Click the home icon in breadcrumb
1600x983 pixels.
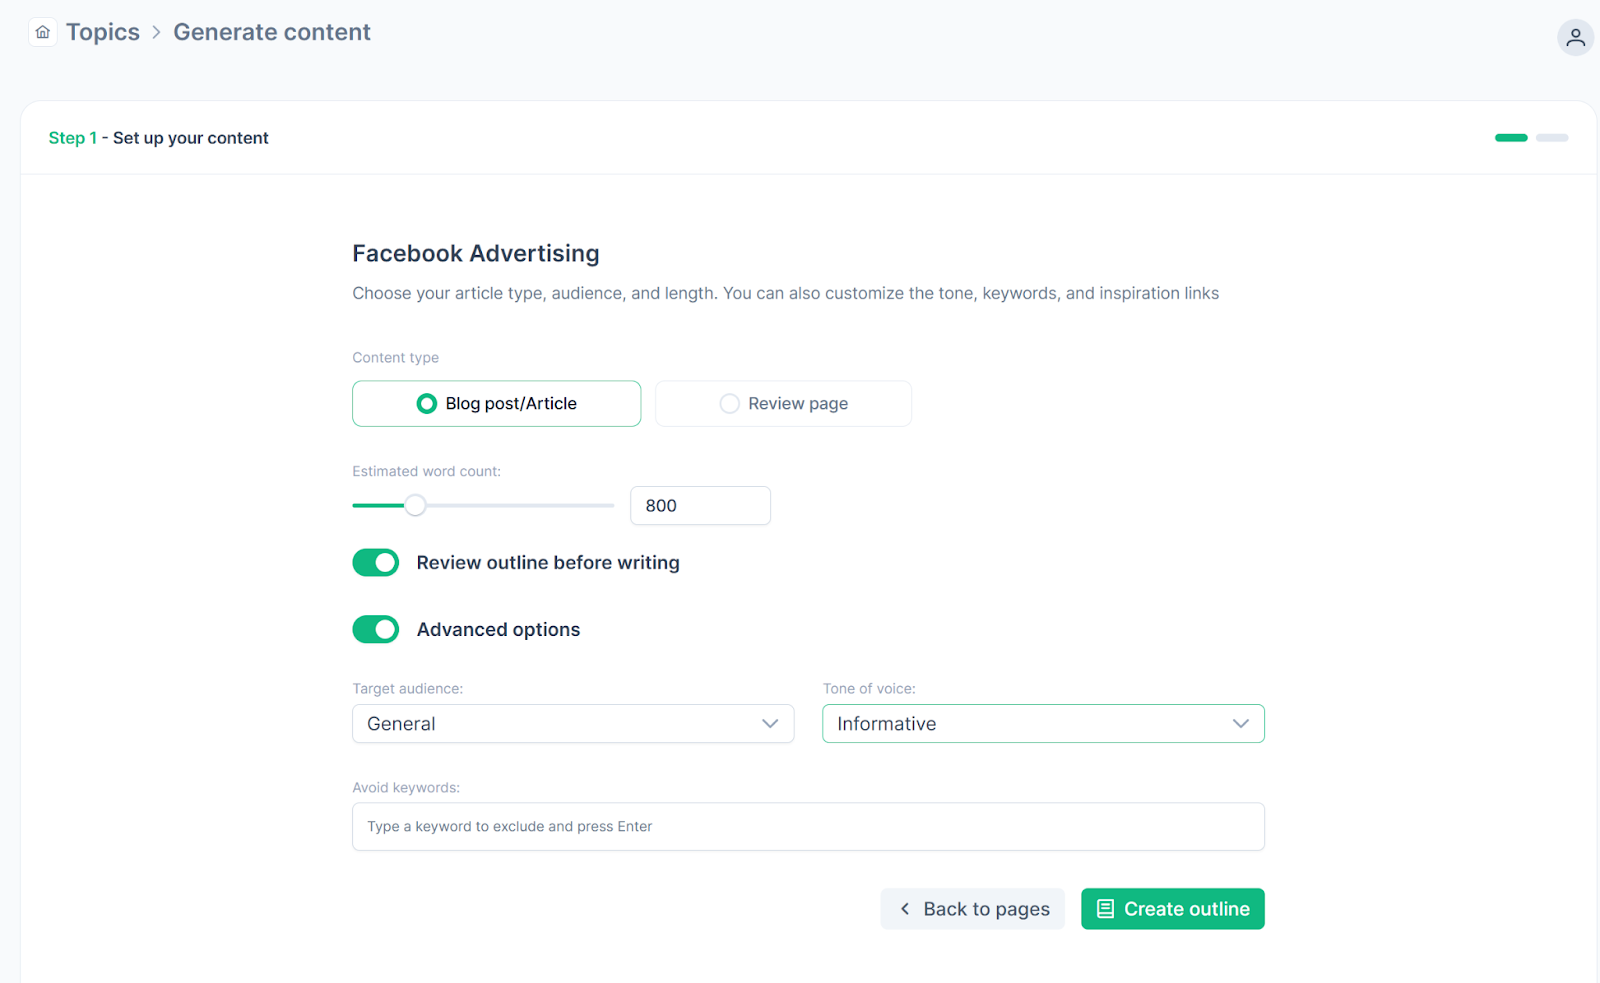point(43,32)
